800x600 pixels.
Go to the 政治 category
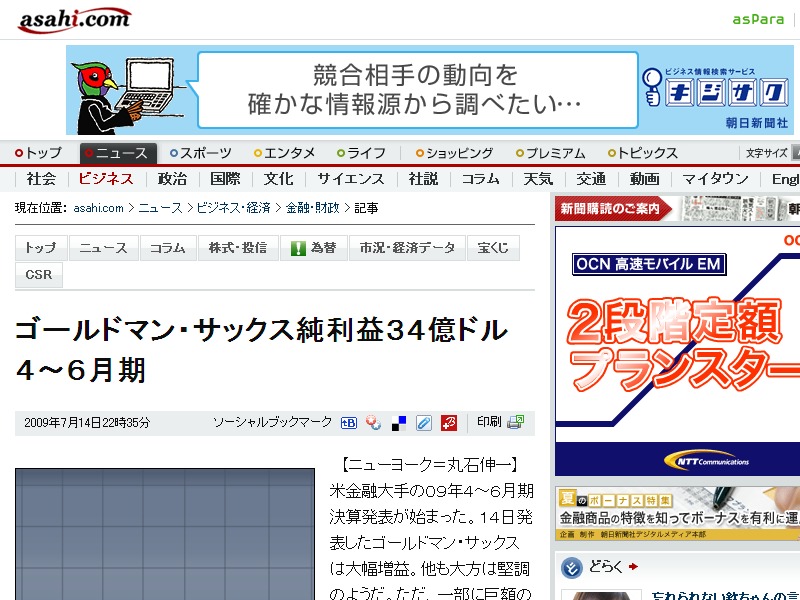[172, 179]
